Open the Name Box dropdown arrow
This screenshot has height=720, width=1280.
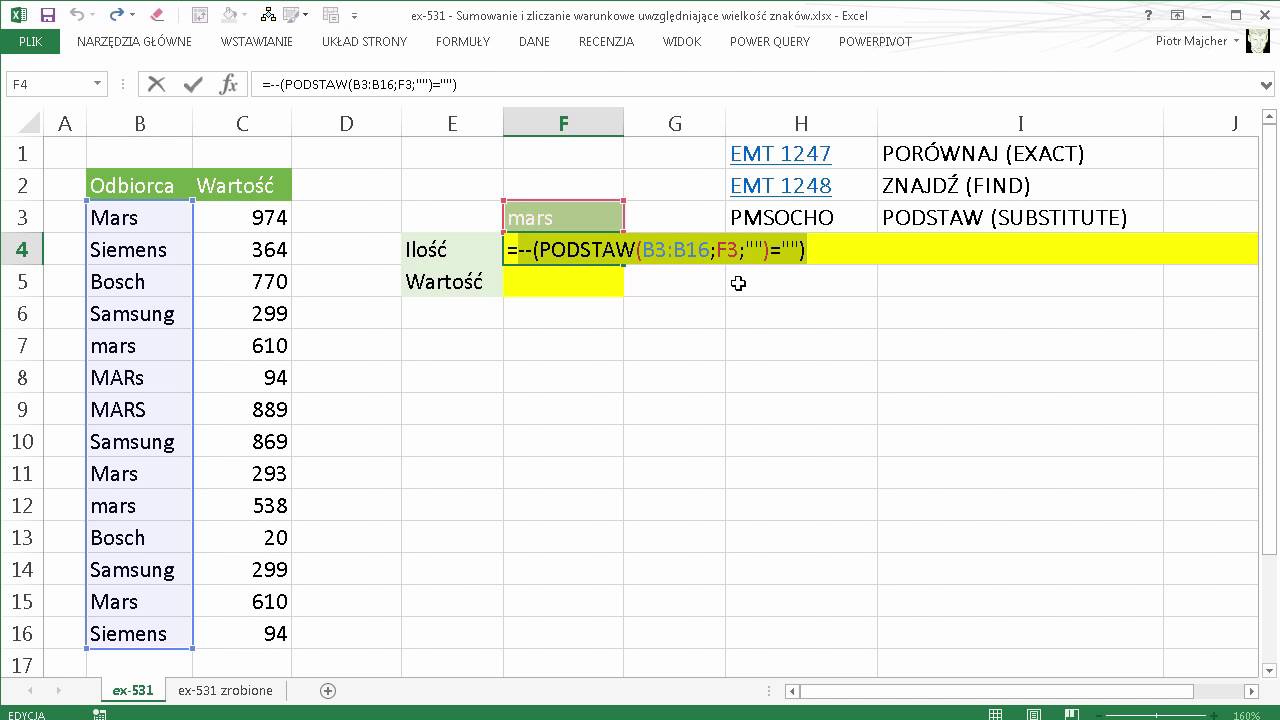(97, 85)
